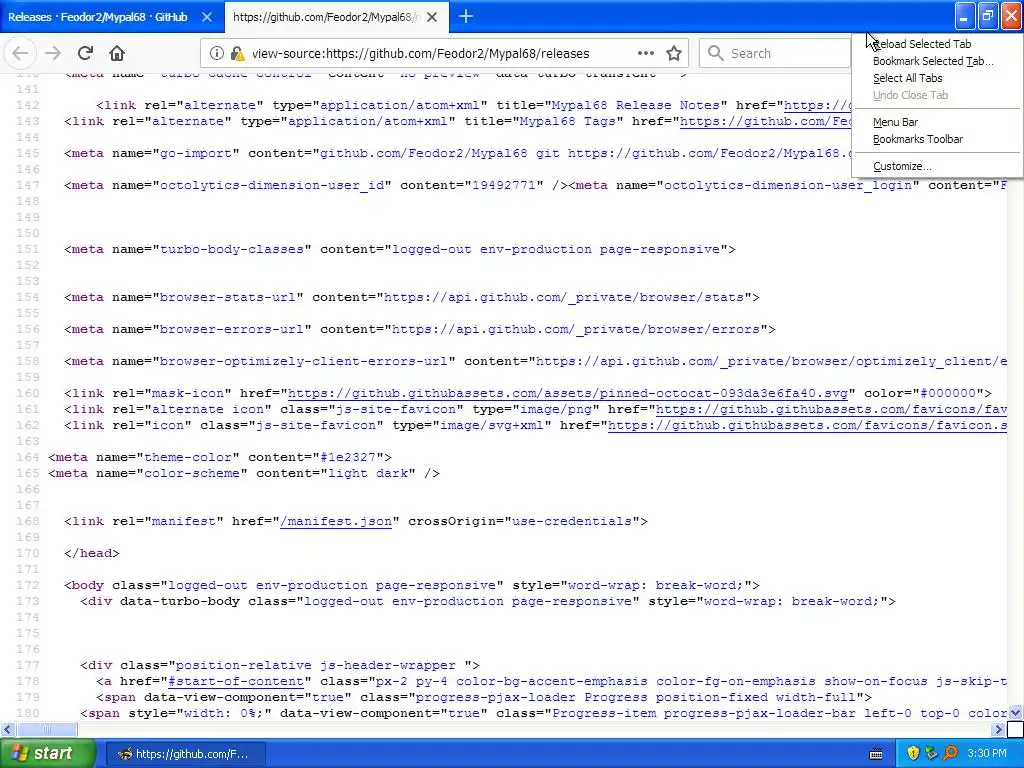The width and height of the screenshot is (1024, 768).
Task: Open page actions three-dots menu
Action: (x=645, y=54)
